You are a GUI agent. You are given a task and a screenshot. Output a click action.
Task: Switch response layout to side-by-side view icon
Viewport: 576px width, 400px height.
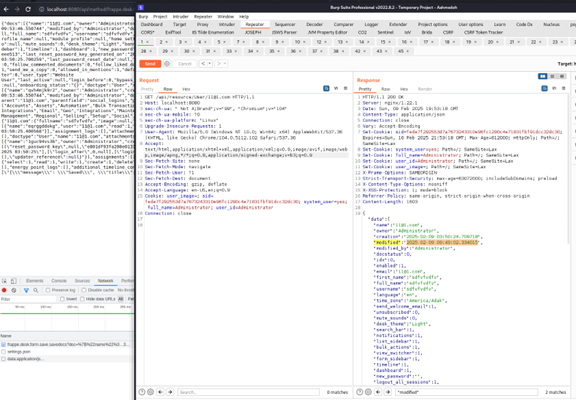542,76
